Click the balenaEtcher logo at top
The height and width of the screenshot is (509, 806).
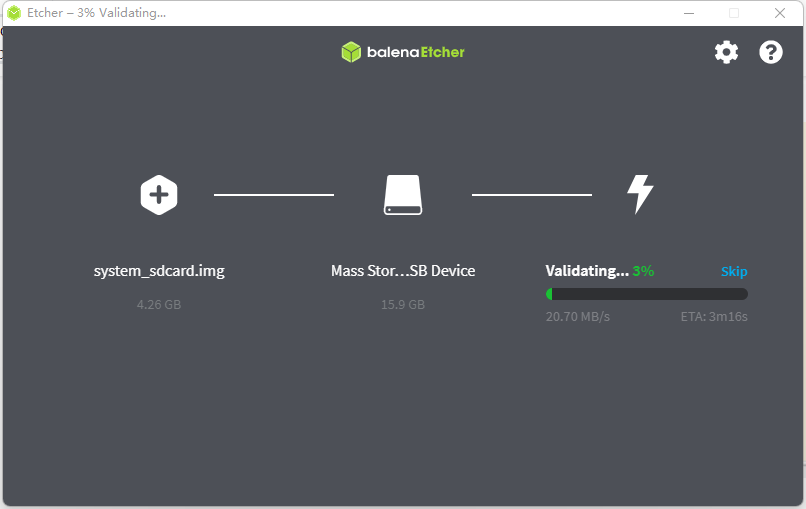[x=403, y=52]
